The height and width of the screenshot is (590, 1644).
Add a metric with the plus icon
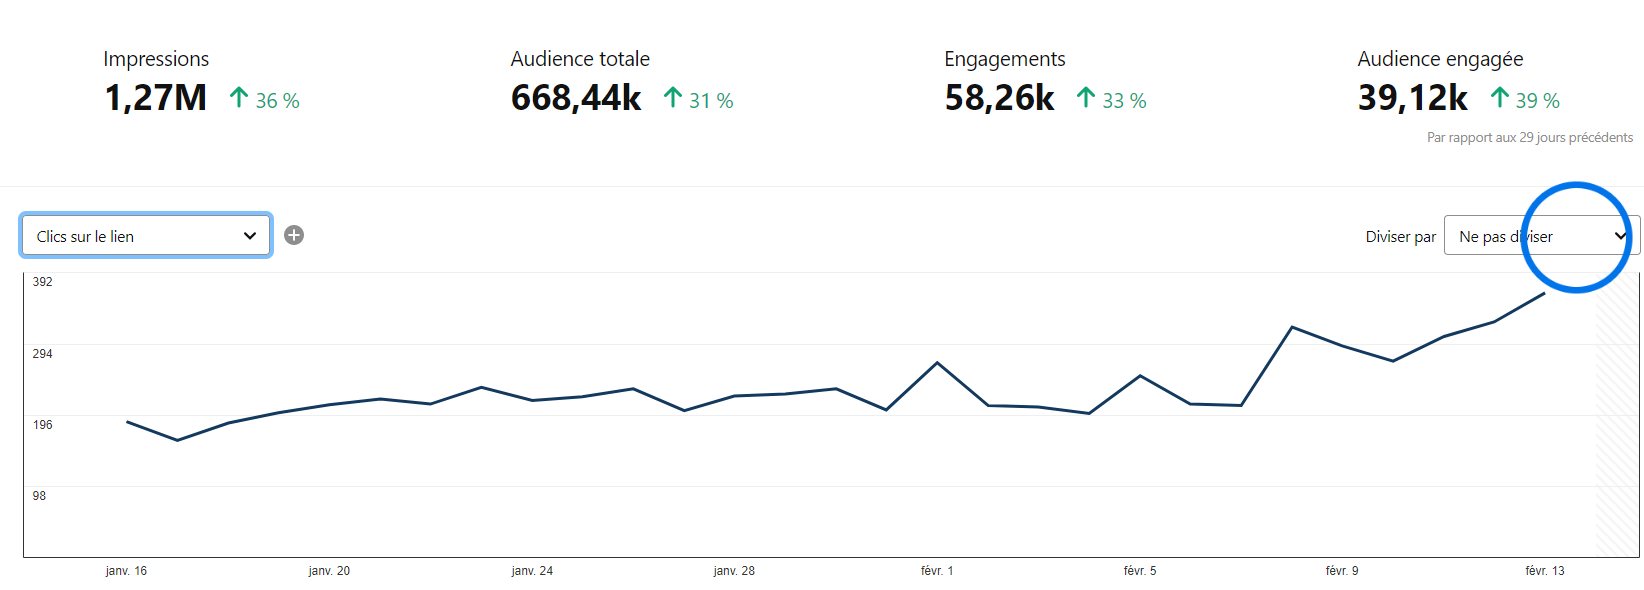(294, 235)
